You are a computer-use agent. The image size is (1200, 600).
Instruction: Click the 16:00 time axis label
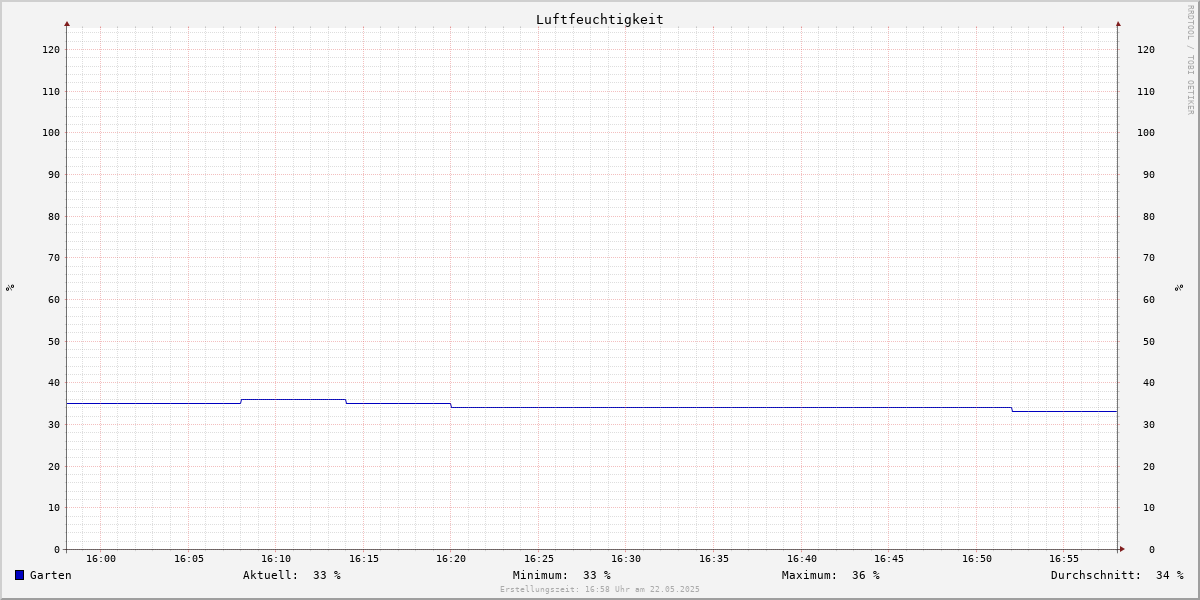point(101,559)
